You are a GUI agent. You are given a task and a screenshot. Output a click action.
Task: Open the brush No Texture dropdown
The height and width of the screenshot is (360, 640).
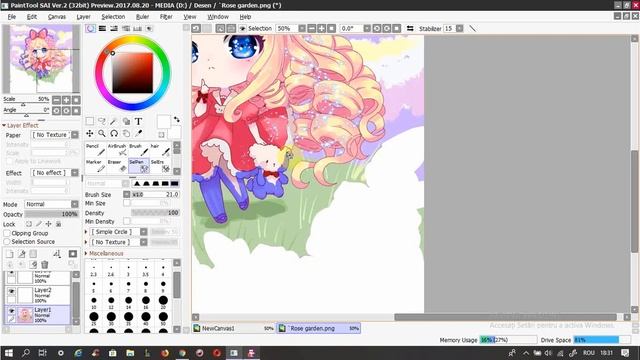(x=118, y=242)
